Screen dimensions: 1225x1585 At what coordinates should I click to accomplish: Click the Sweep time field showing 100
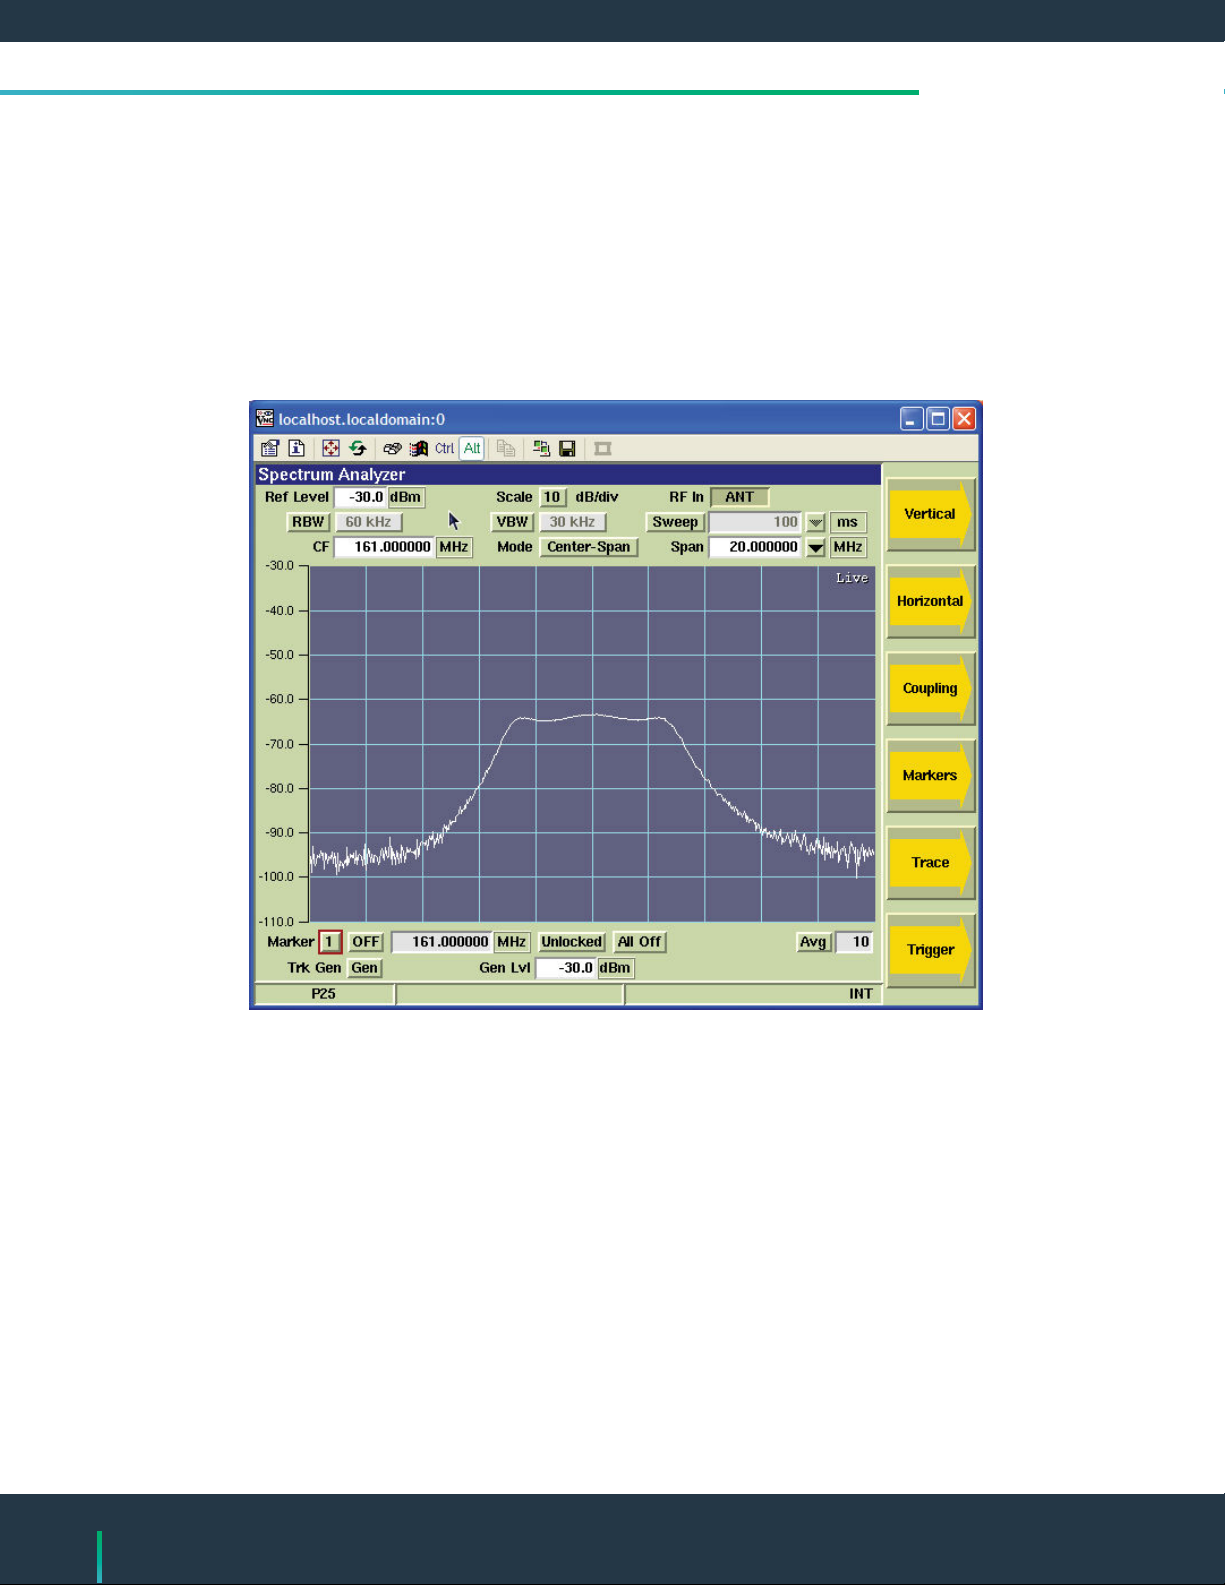coord(755,522)
